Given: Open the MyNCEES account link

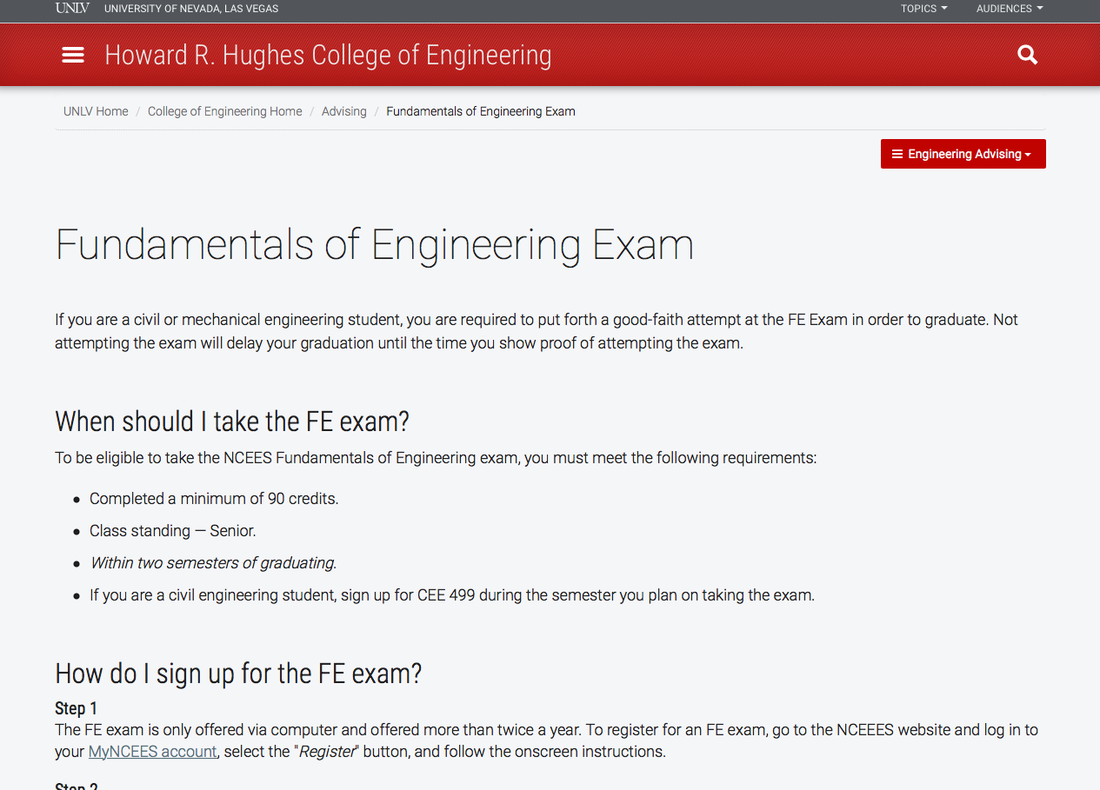Looking at the screenshot, I should pos(152,751).
